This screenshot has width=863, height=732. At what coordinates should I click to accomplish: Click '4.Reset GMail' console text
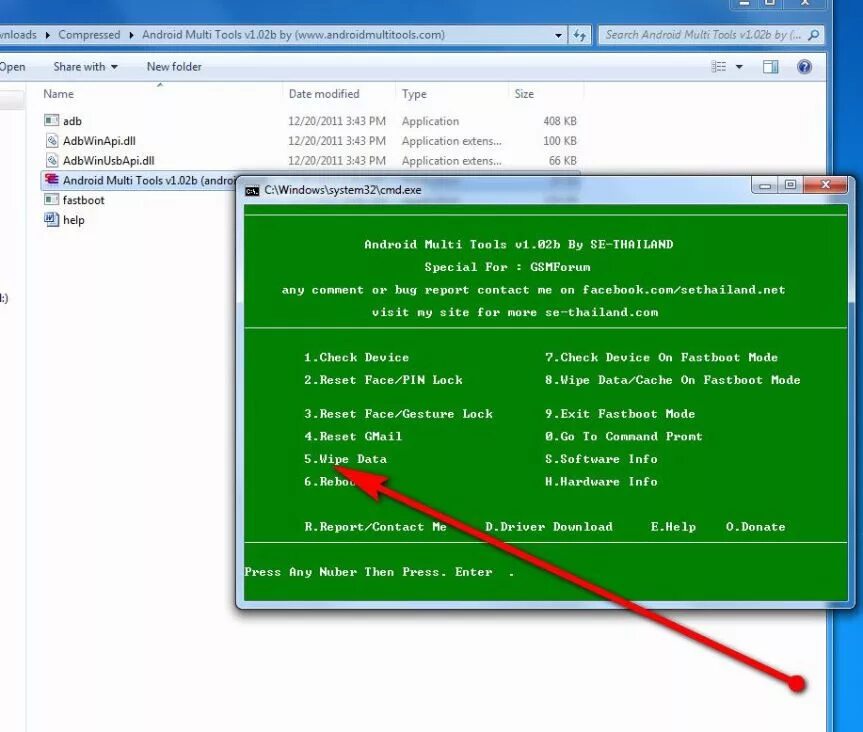[x=353, y=436]
